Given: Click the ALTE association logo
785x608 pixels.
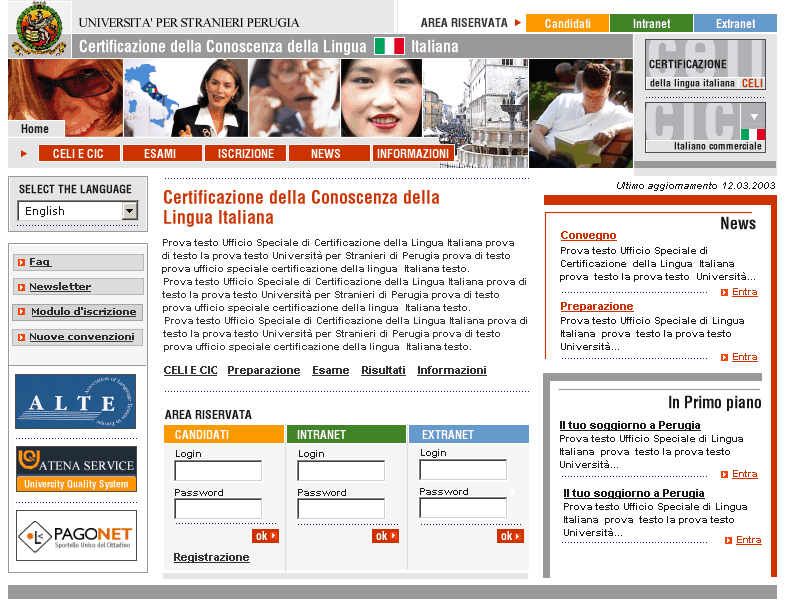Looking at the screenshot, I should tap(76, 401).
